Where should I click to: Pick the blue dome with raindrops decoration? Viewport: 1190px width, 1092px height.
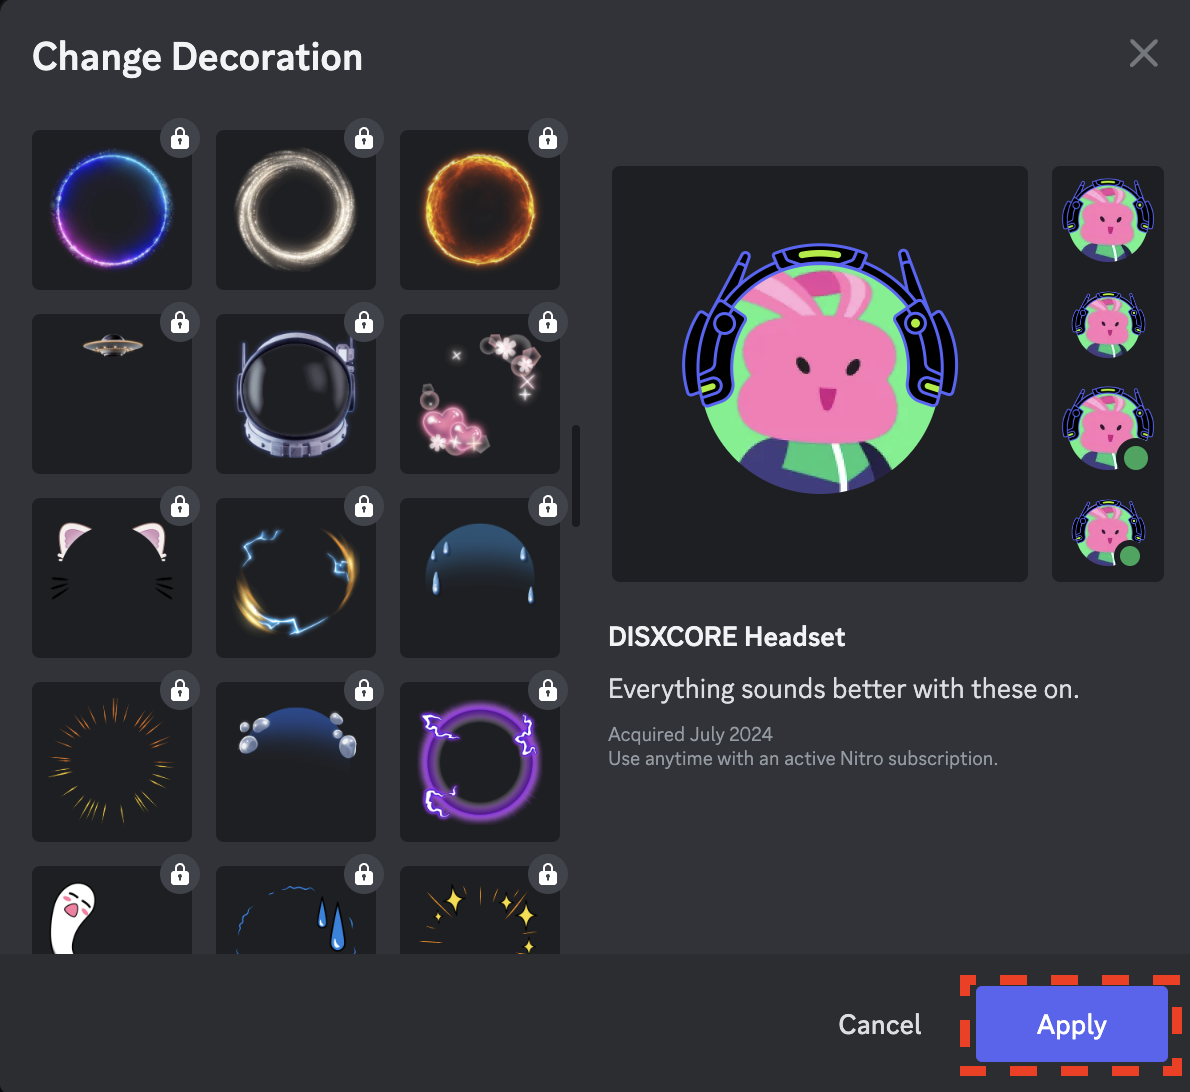[x=480, y=578]
